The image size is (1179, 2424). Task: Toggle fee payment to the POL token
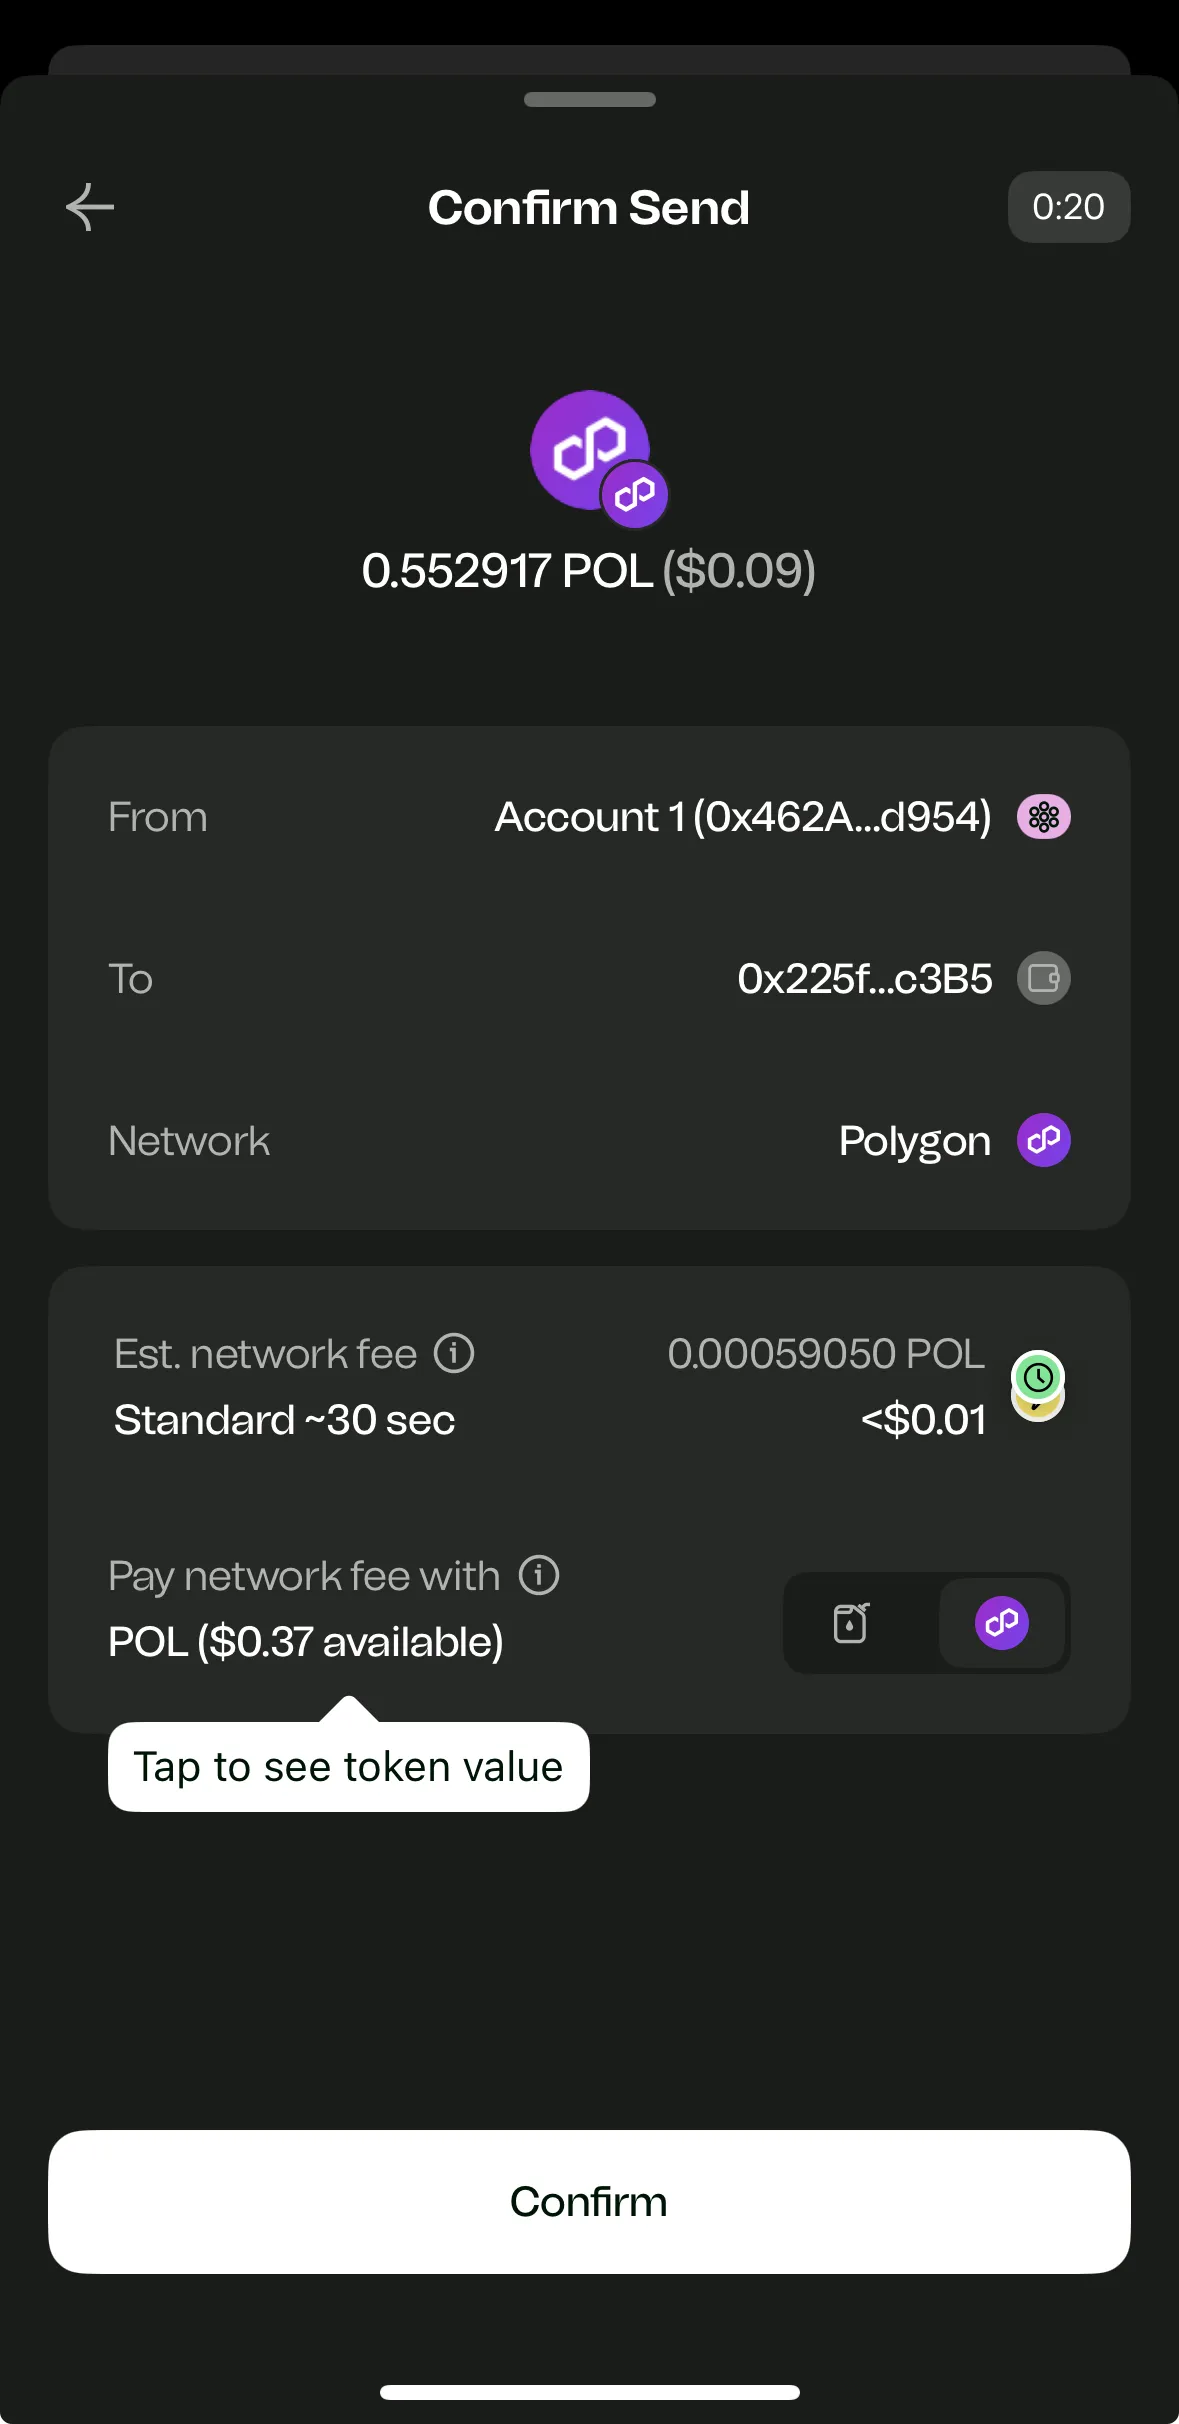pyautogui.click(x=1003, y=1623)
